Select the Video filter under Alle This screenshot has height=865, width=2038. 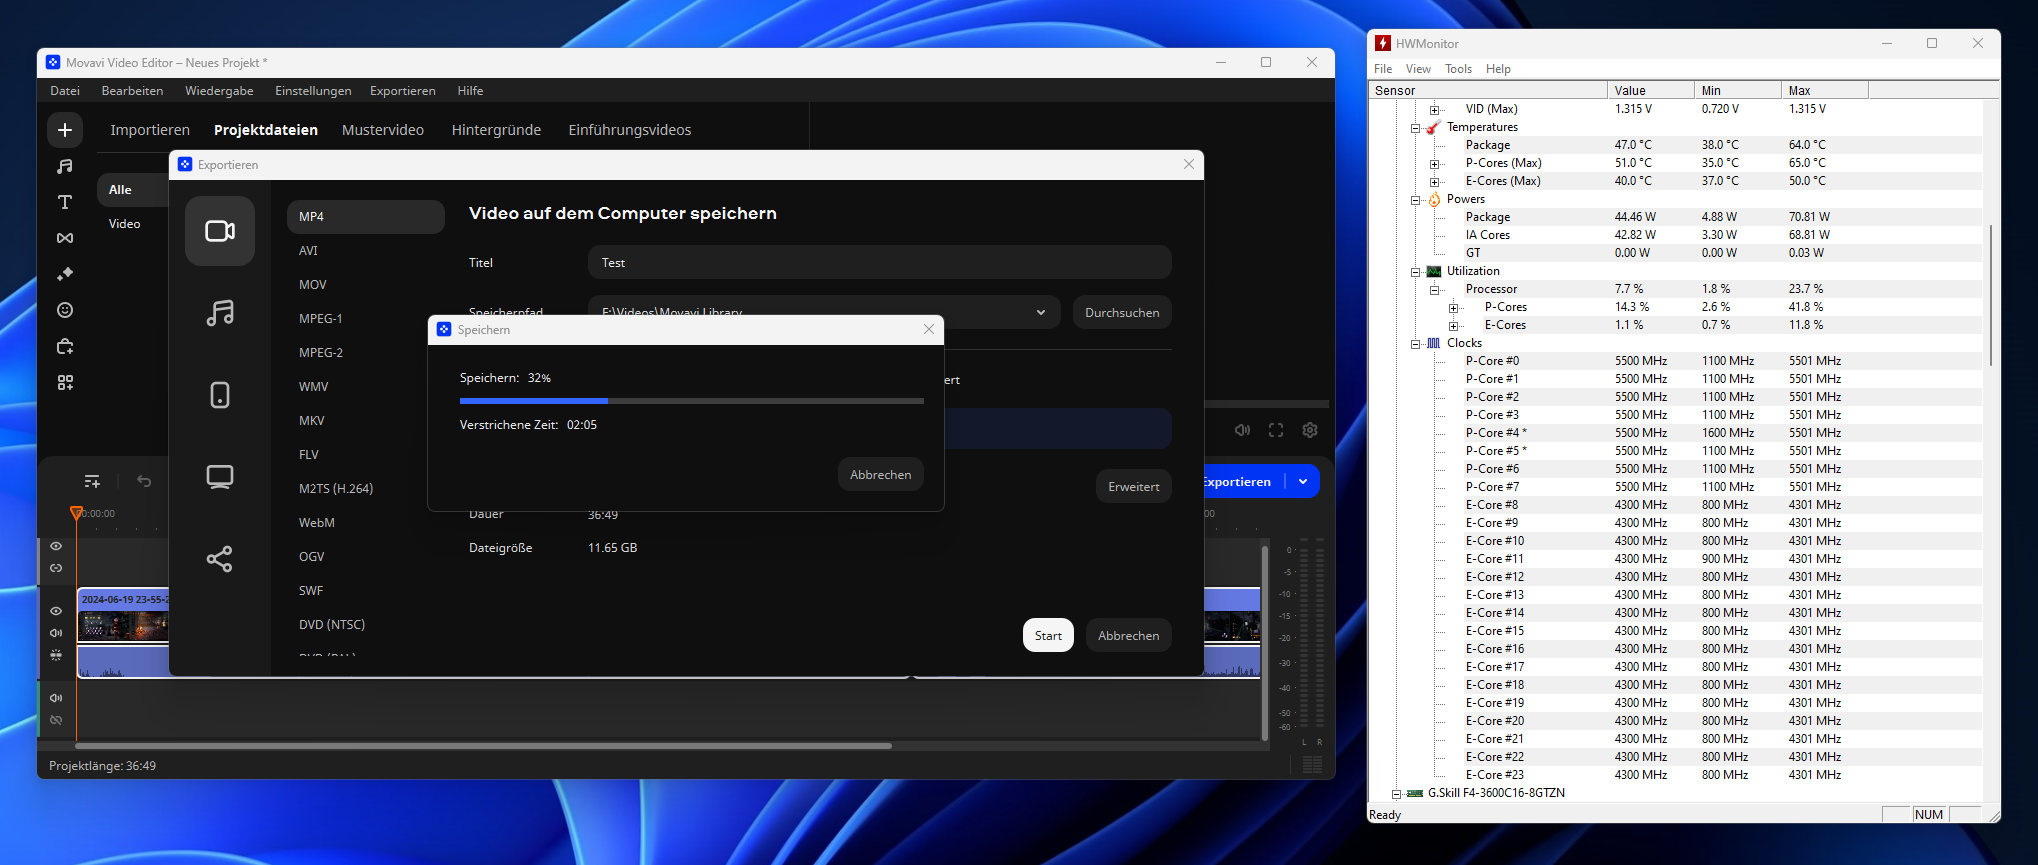click(125, 224)
